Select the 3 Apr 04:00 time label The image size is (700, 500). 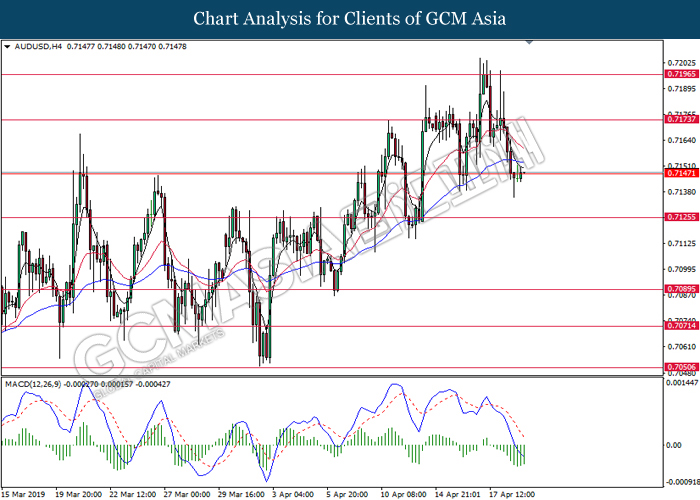click(299, 493)
